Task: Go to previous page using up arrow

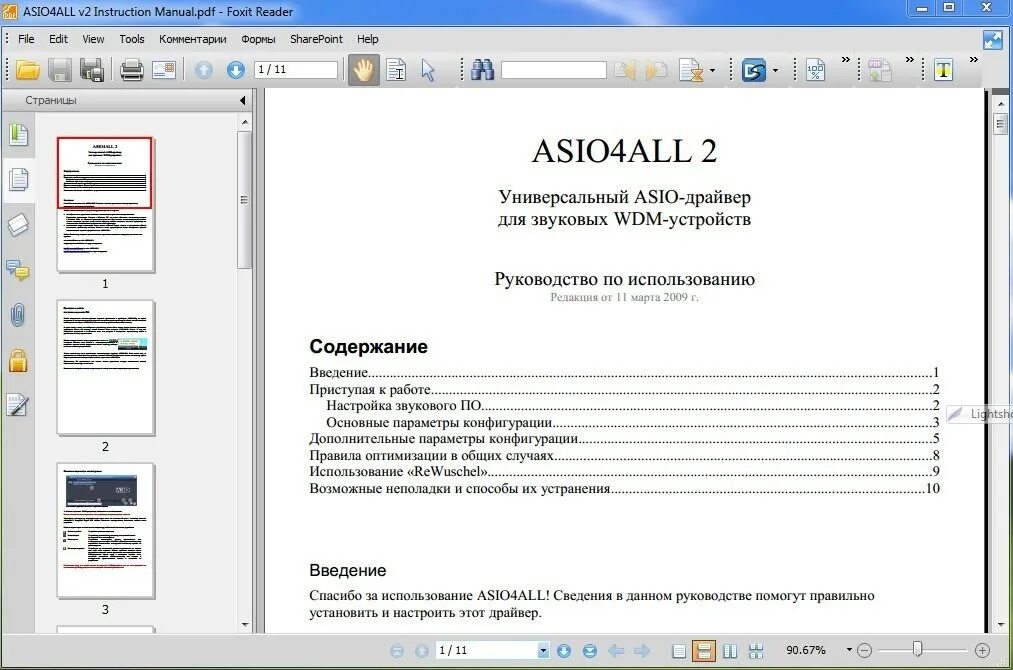Action: pos(204,69)
